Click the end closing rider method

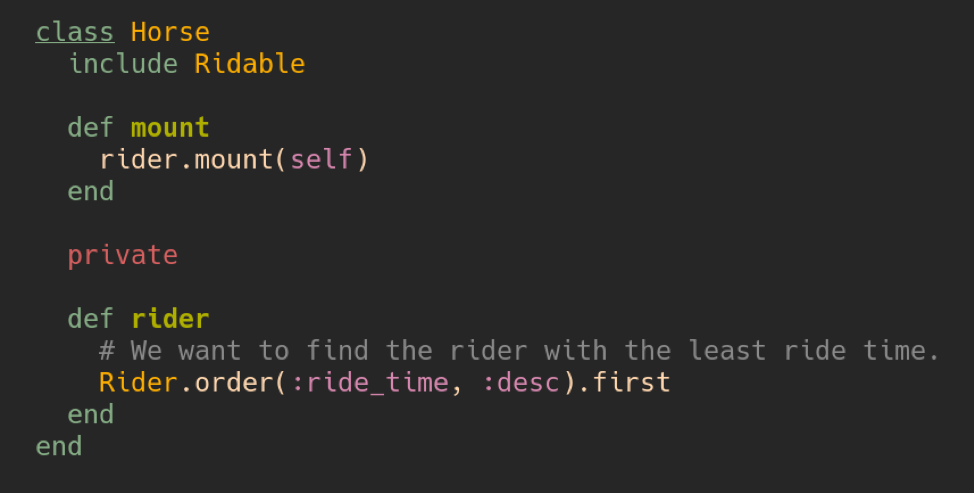tap(91, 414)
